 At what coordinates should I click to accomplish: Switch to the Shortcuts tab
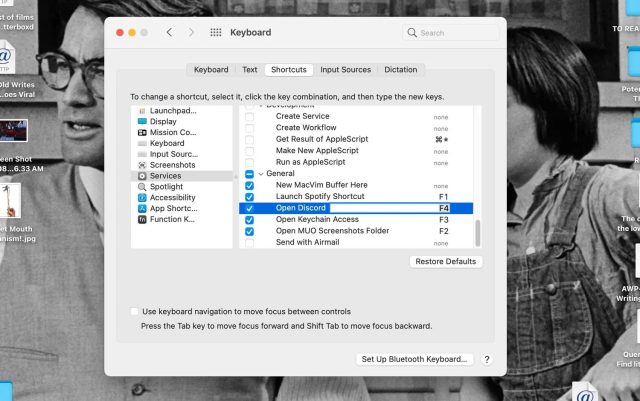point(289,69)
